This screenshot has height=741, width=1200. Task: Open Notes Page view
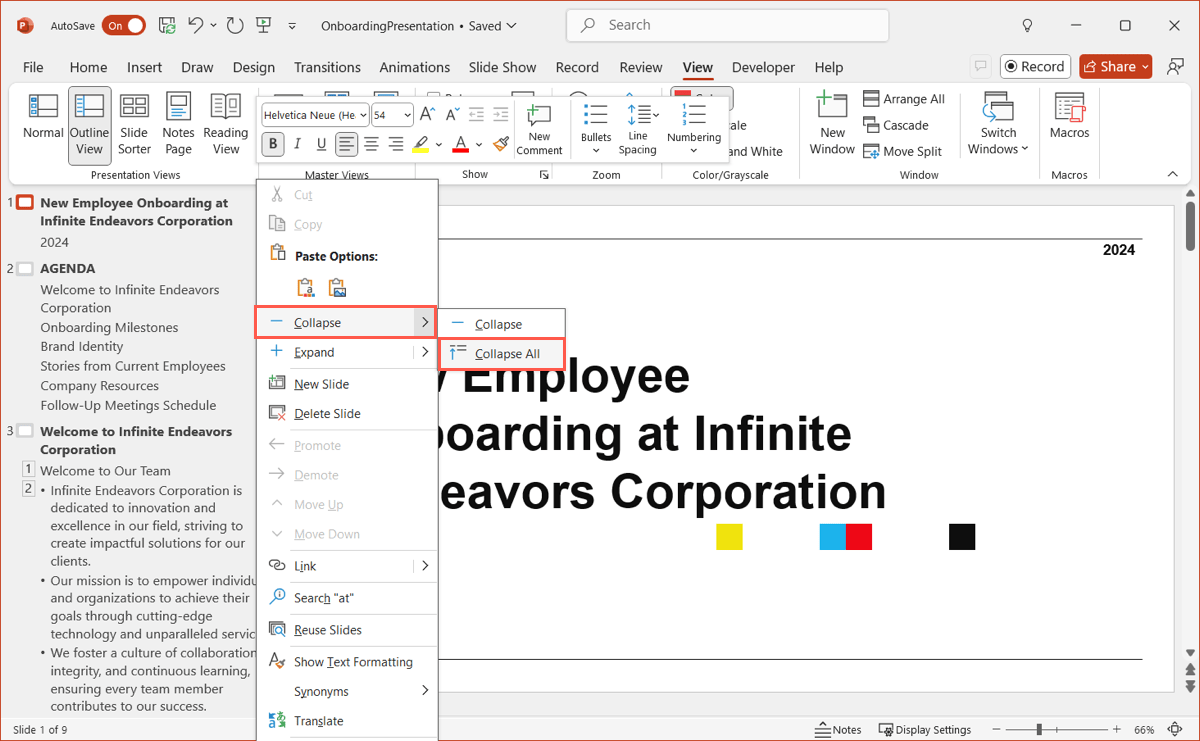pyautogui.click(x=178, y=124)
